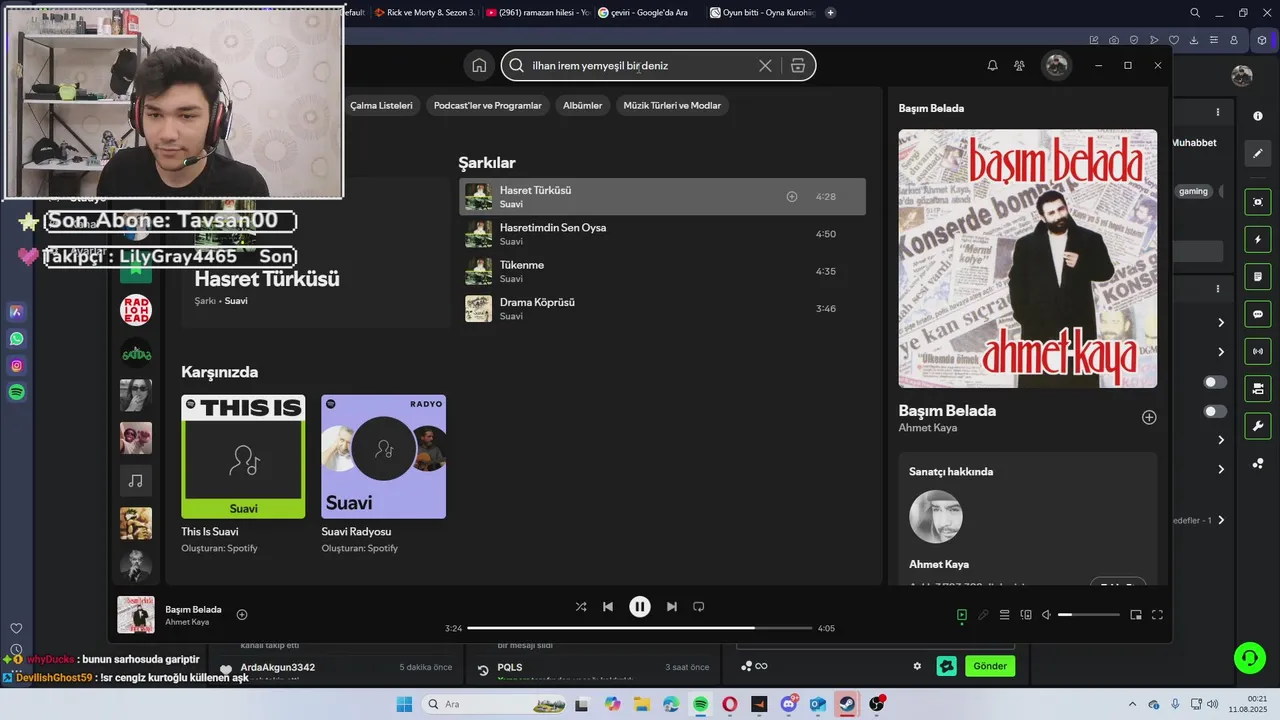
Task: Open Instagram in browser sidebar
Action: click(16, 366)
